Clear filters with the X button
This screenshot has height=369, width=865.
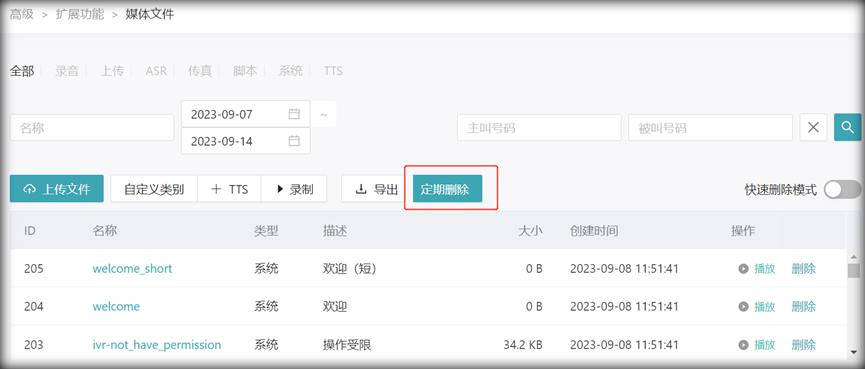click(813, 127)
